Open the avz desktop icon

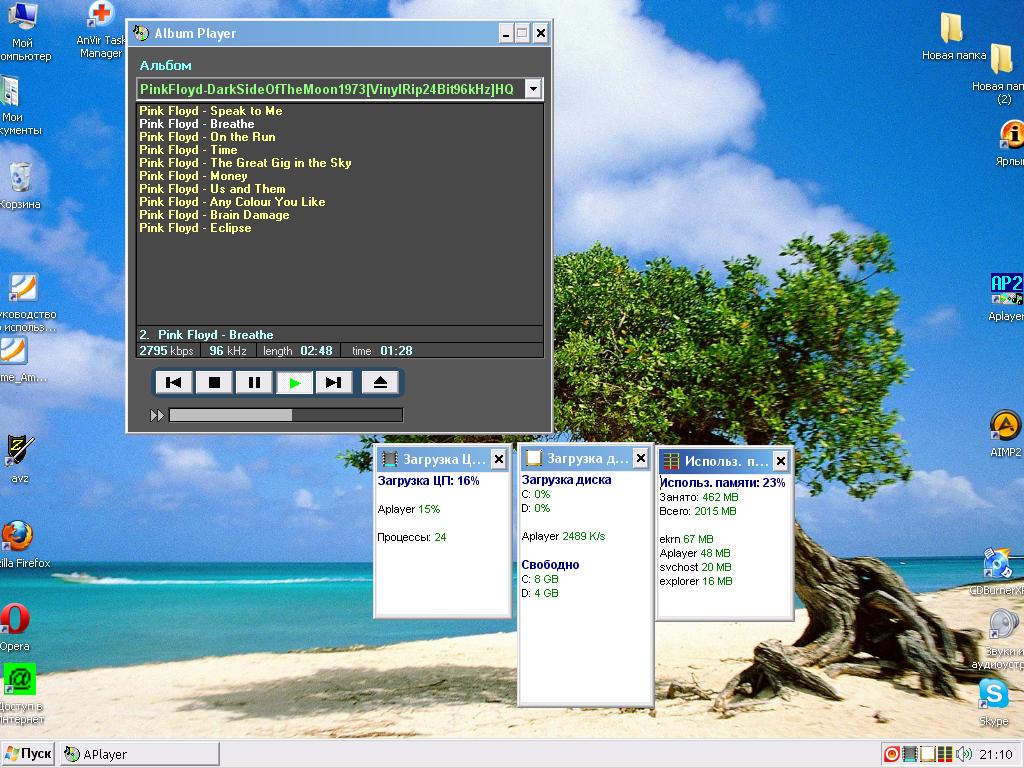[x=20, y=451]
